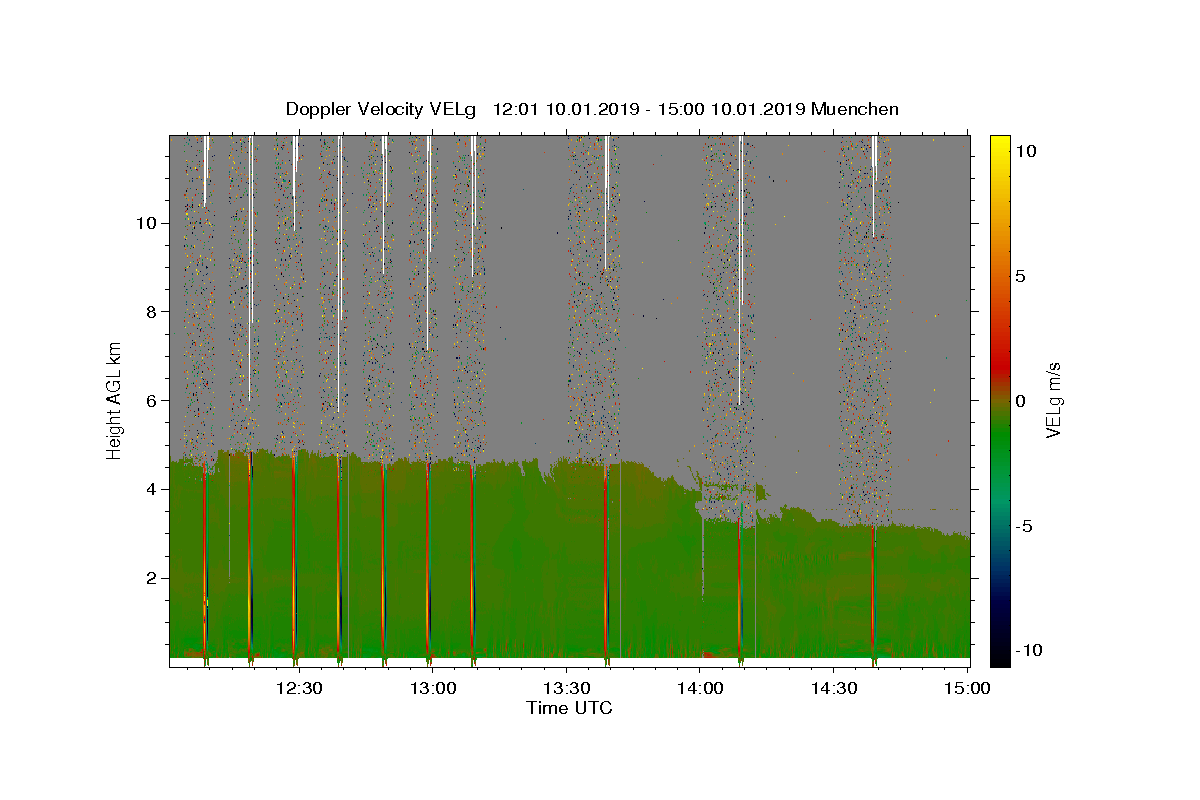Click the 14:30 time tick label
The height and width of the screenshot is (800, 1200).
click(833, 688)
